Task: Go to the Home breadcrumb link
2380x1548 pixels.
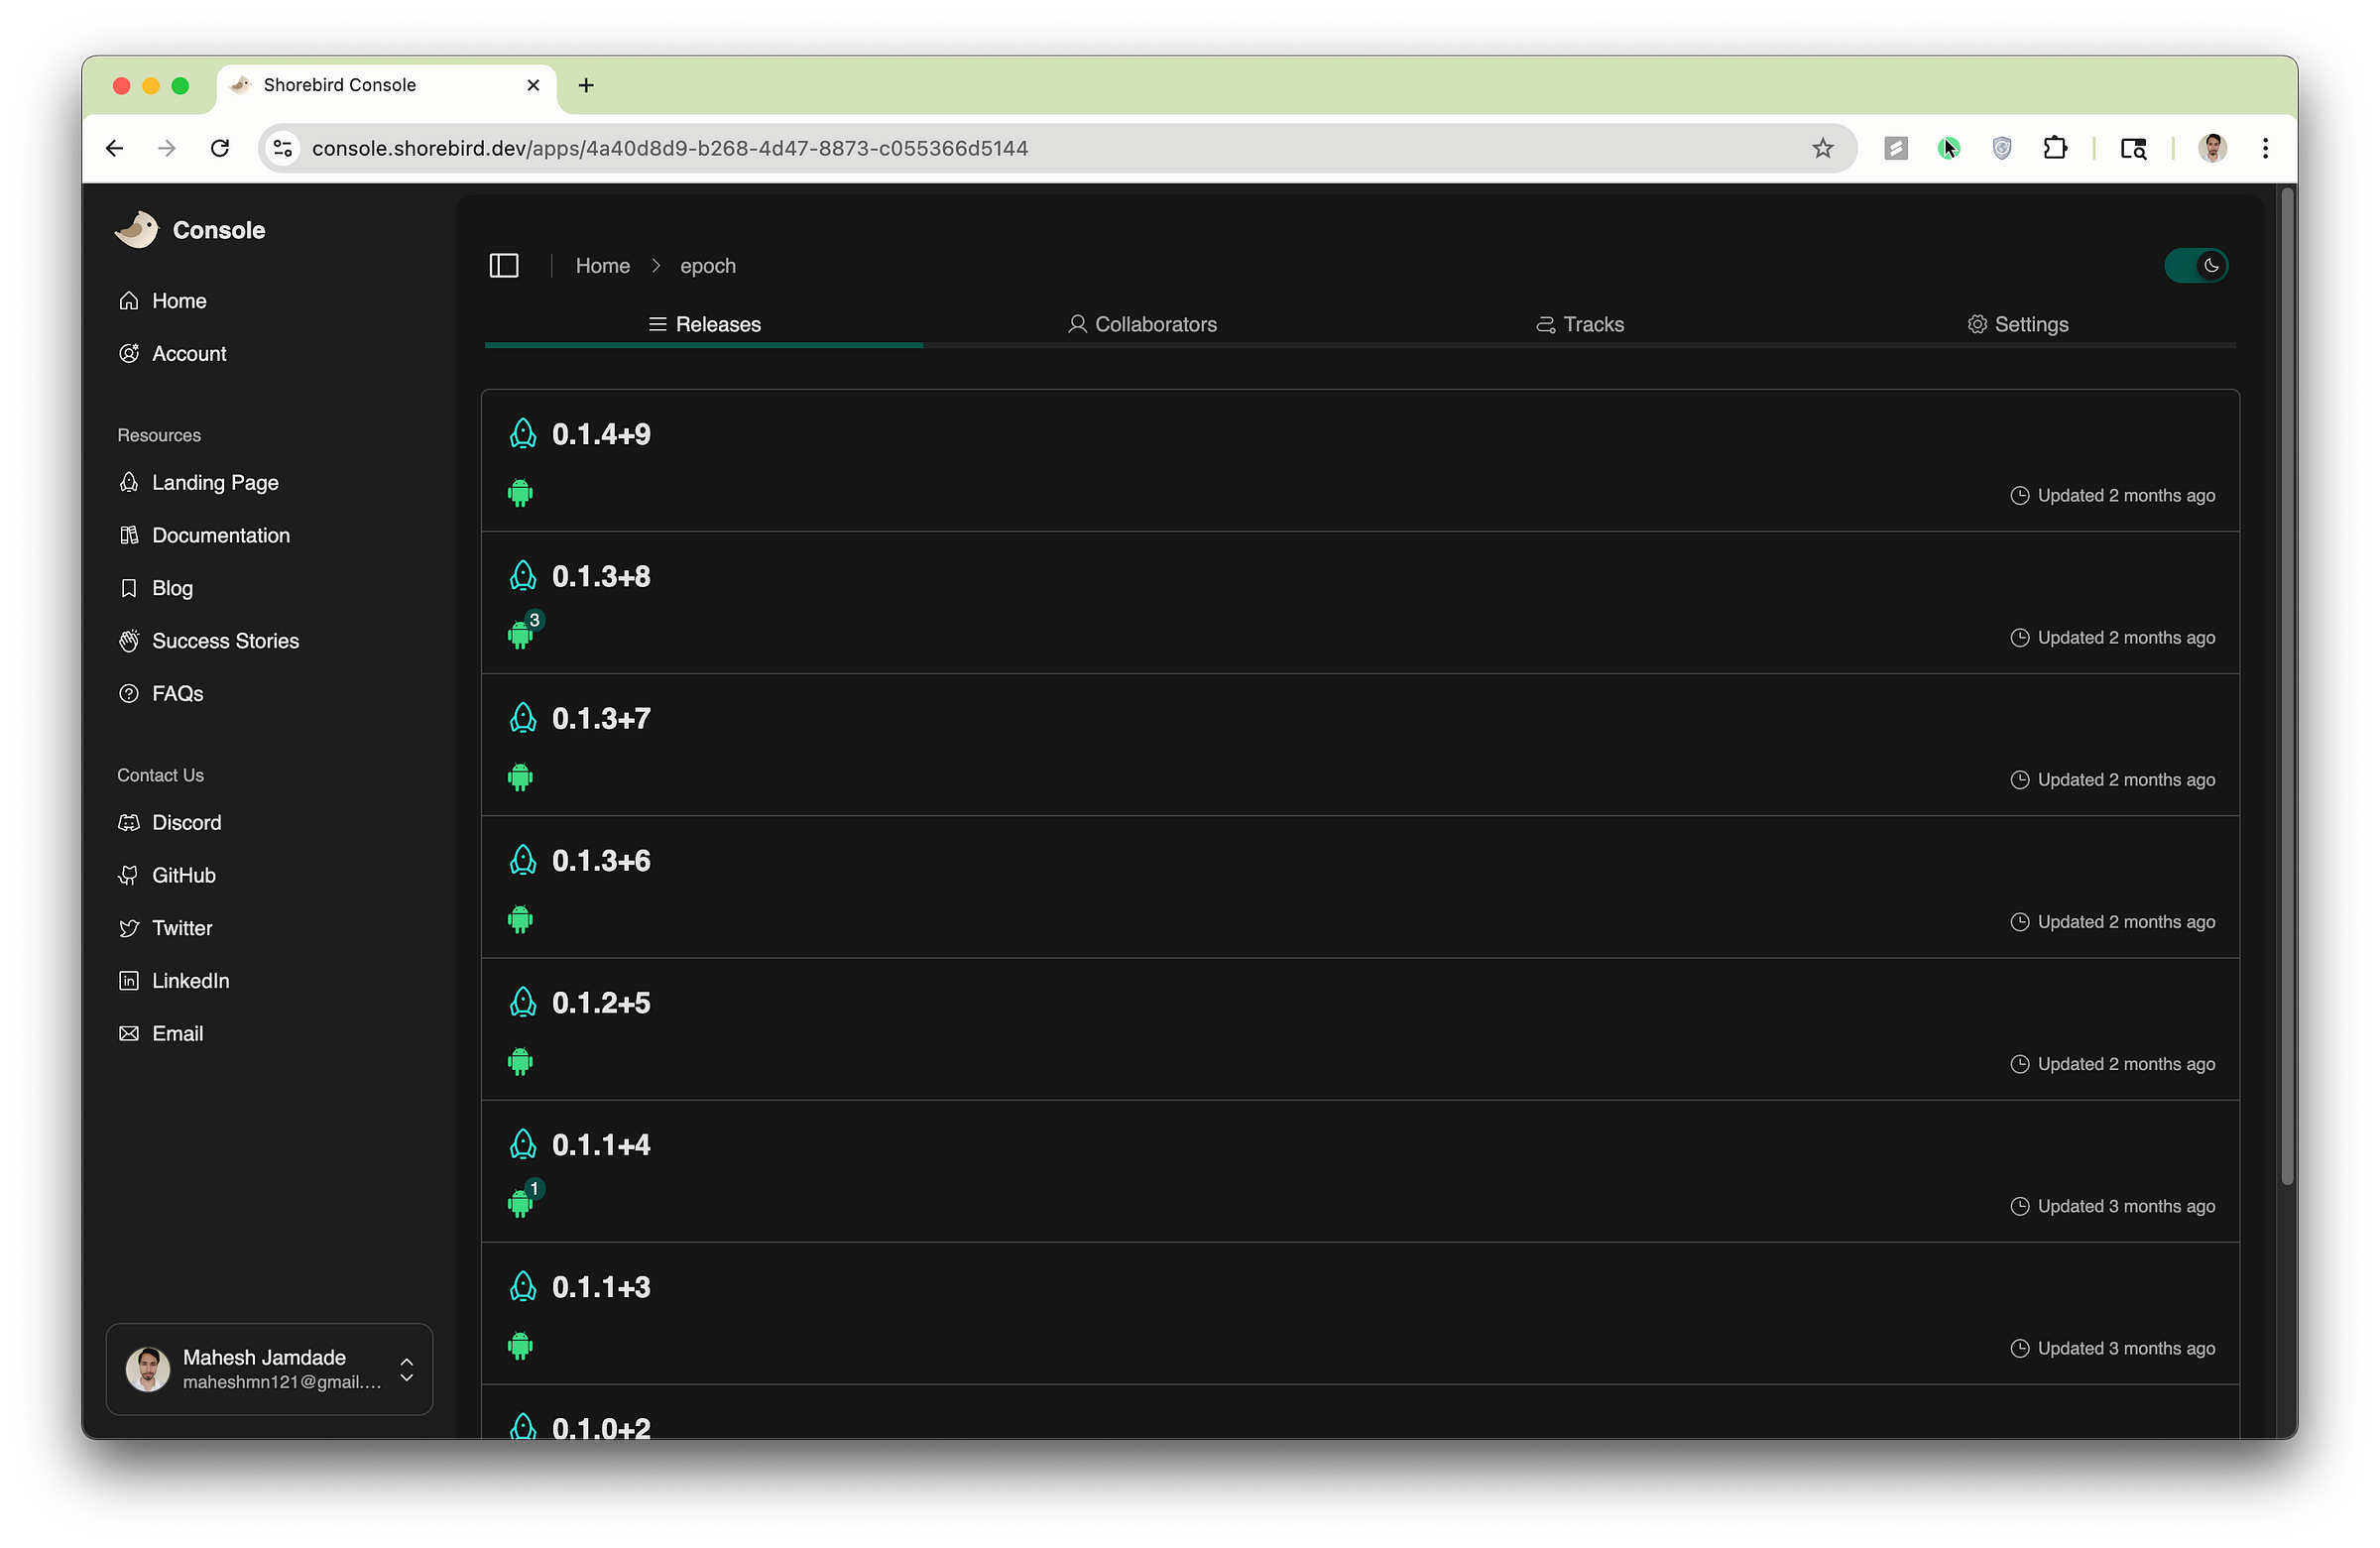Action: [602, 266]
